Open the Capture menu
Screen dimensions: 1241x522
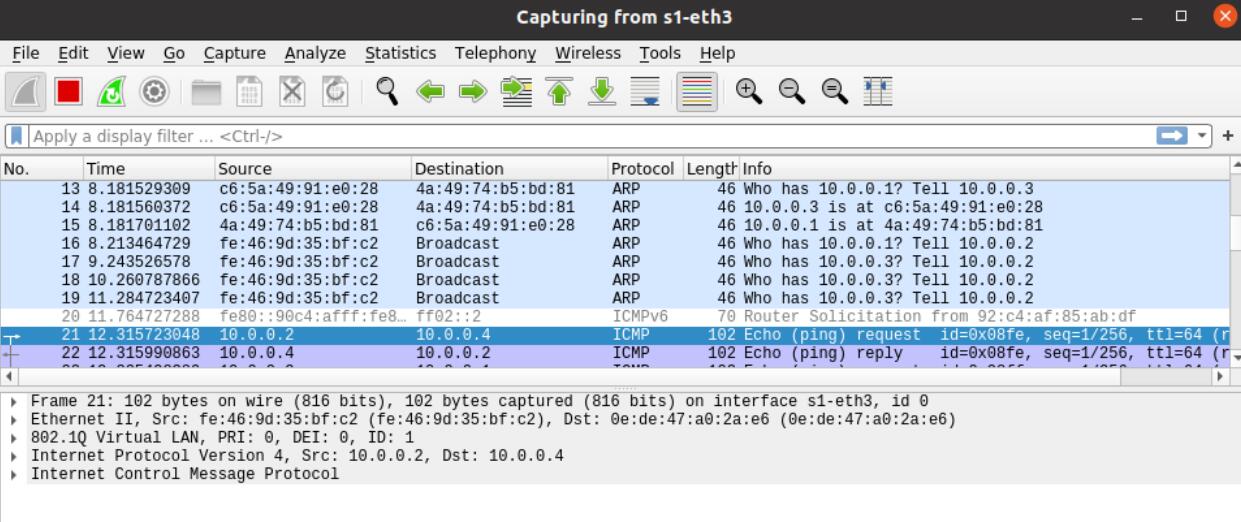(x=234, y=53)
